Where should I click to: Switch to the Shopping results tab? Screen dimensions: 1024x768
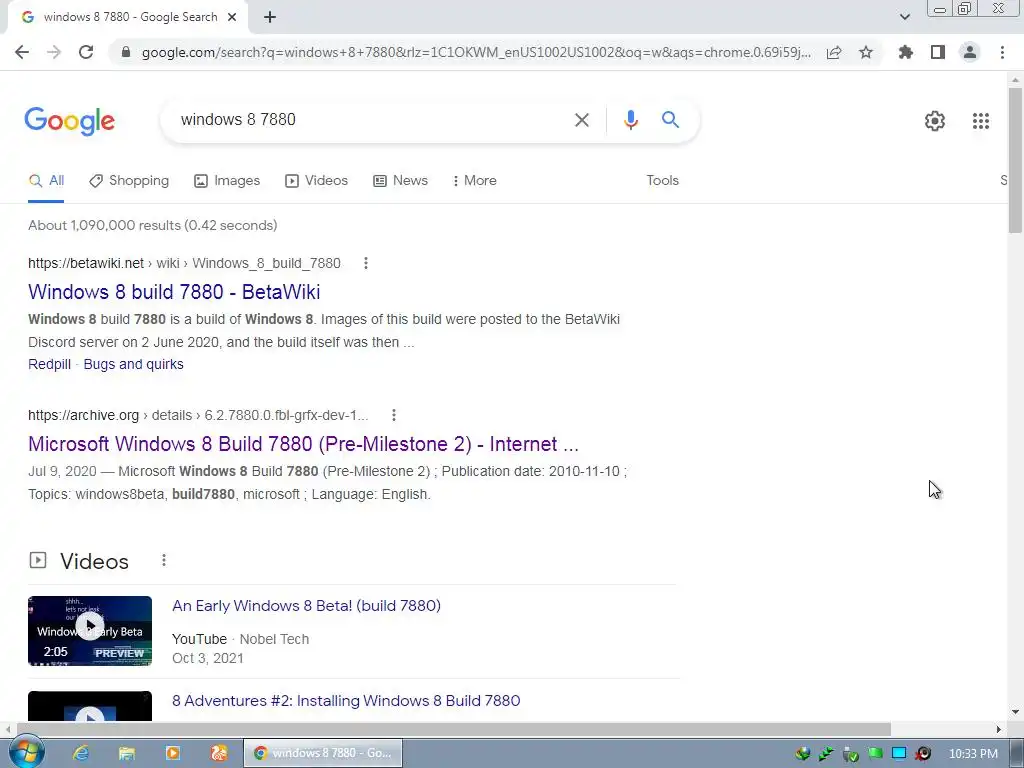(x=129, y=181)
